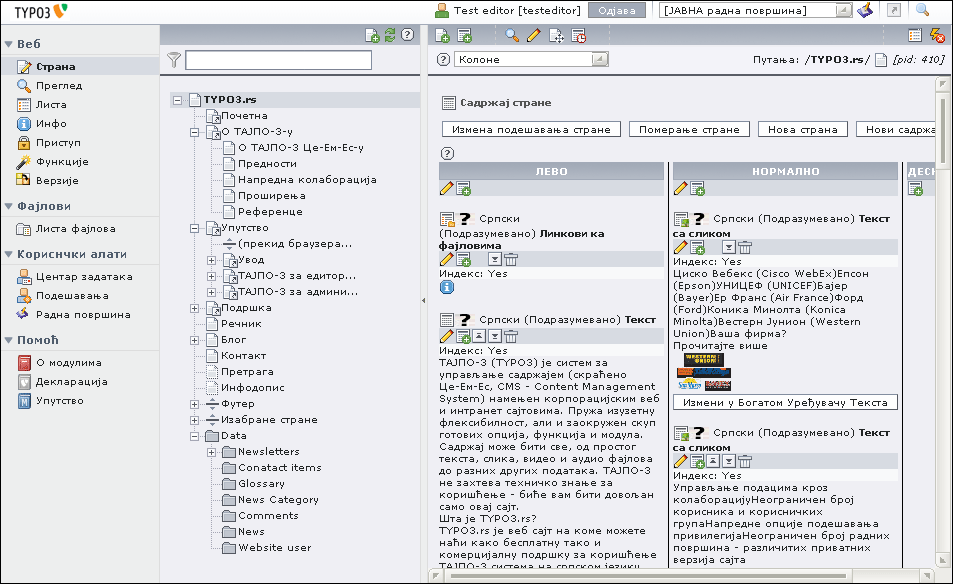Edit the first Текст са сликом element with pencil
The width and height of the screenshot is (953, 584).
click(x=681, y=247)
